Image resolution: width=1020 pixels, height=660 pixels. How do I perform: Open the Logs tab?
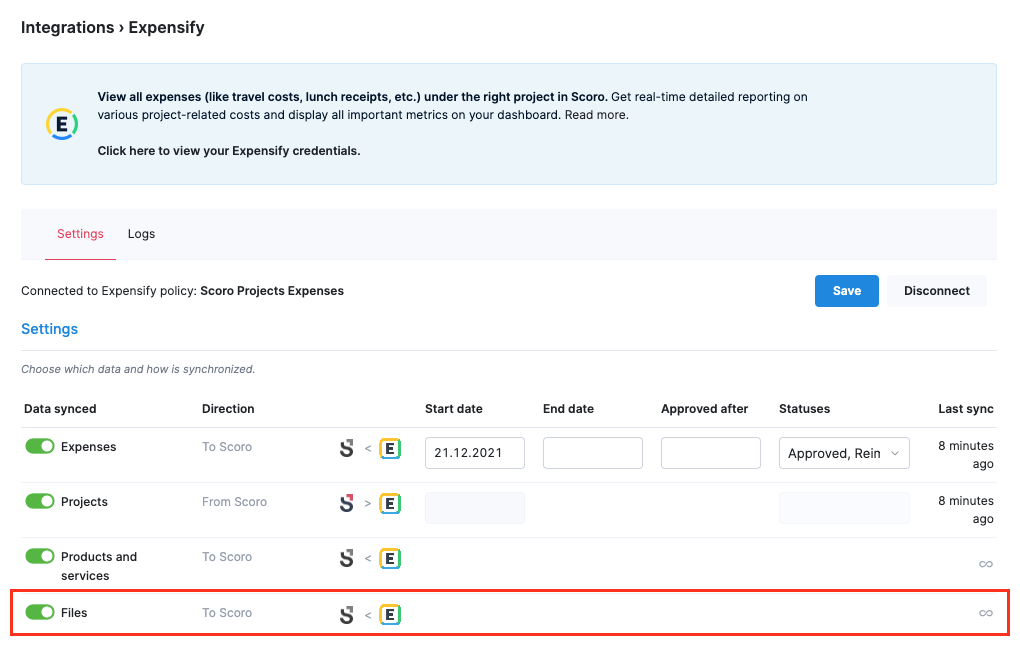[141, 233]
